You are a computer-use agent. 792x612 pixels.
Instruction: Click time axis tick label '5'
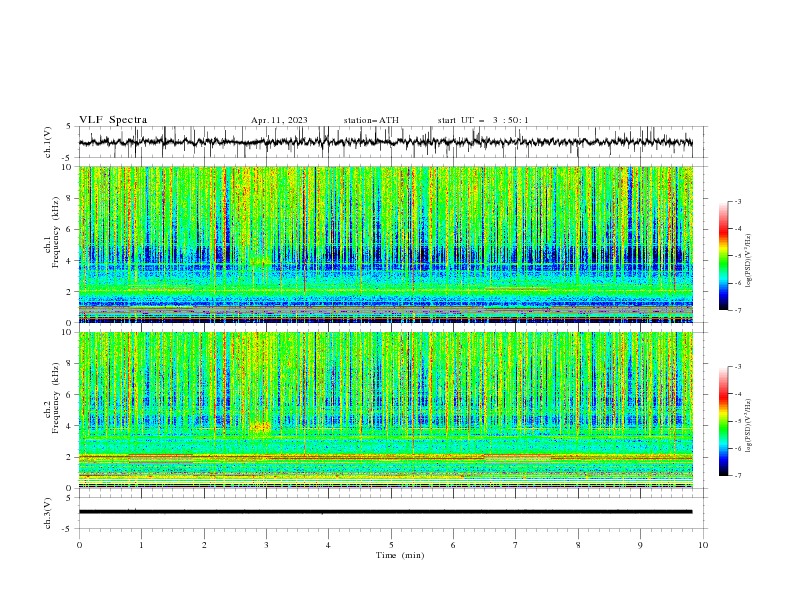tap(391, 545)
